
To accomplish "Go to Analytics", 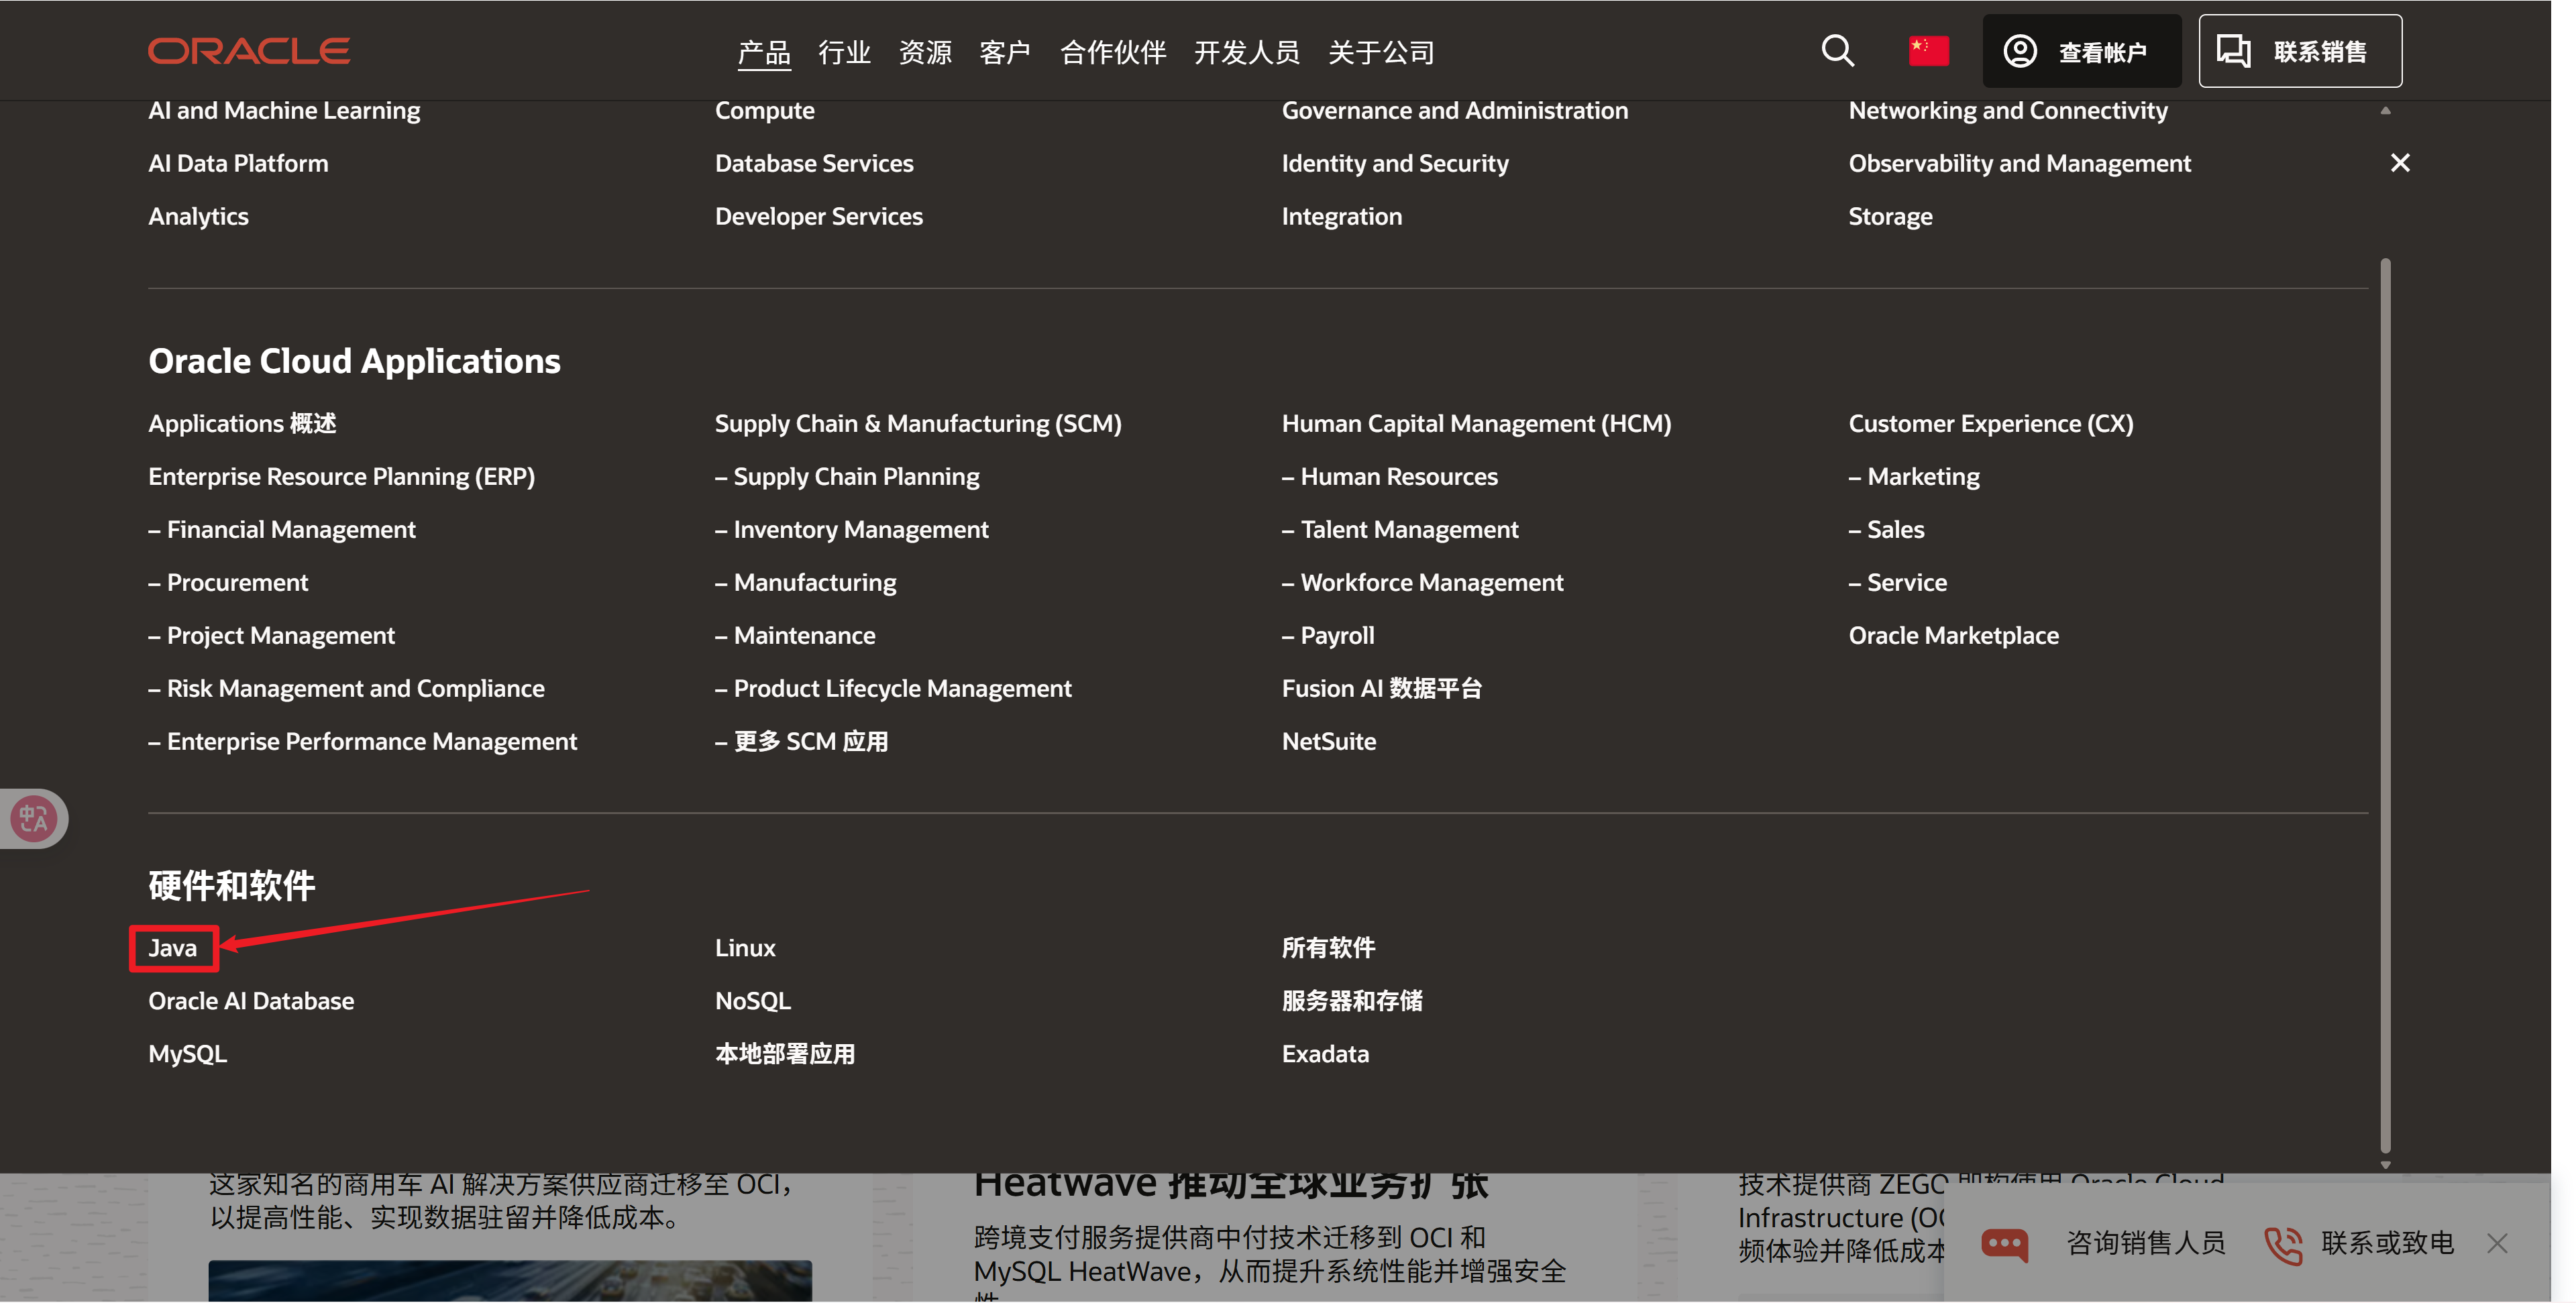I will pyautogui.click(x=198, y=216).
